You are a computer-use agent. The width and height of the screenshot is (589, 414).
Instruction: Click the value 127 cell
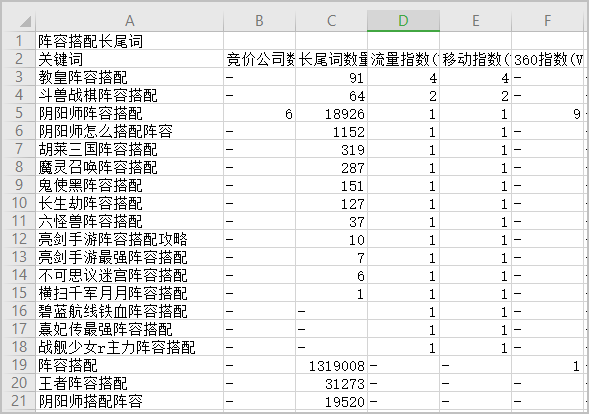click(x=332, y=203)
